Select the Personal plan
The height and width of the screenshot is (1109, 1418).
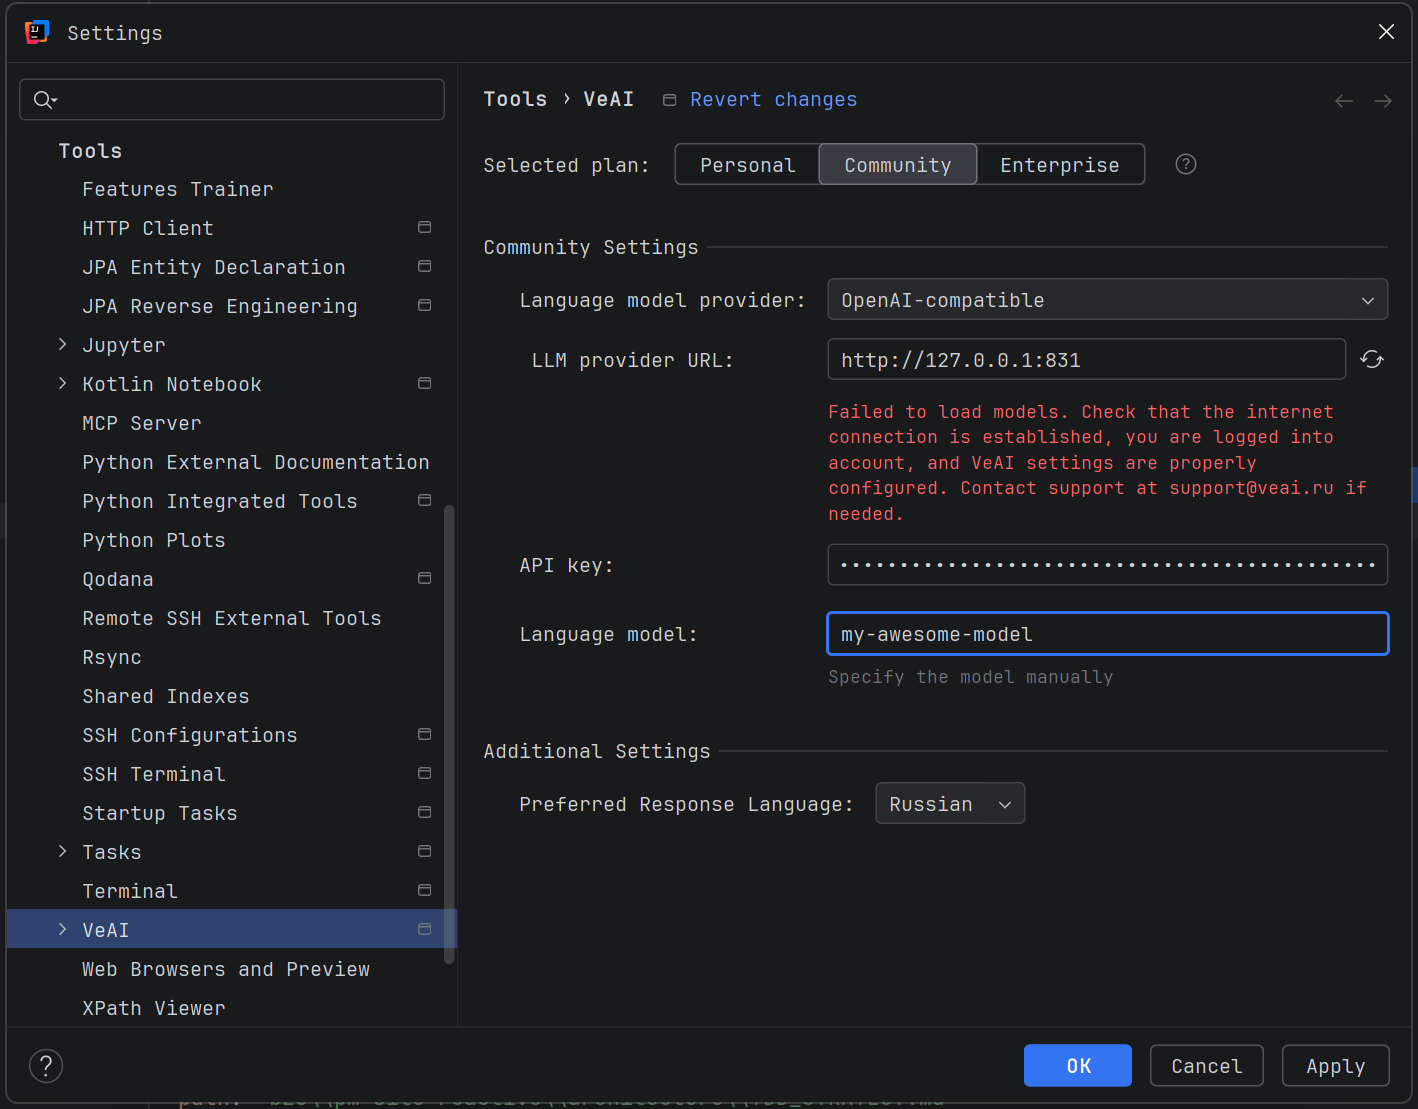pos(747,165)
